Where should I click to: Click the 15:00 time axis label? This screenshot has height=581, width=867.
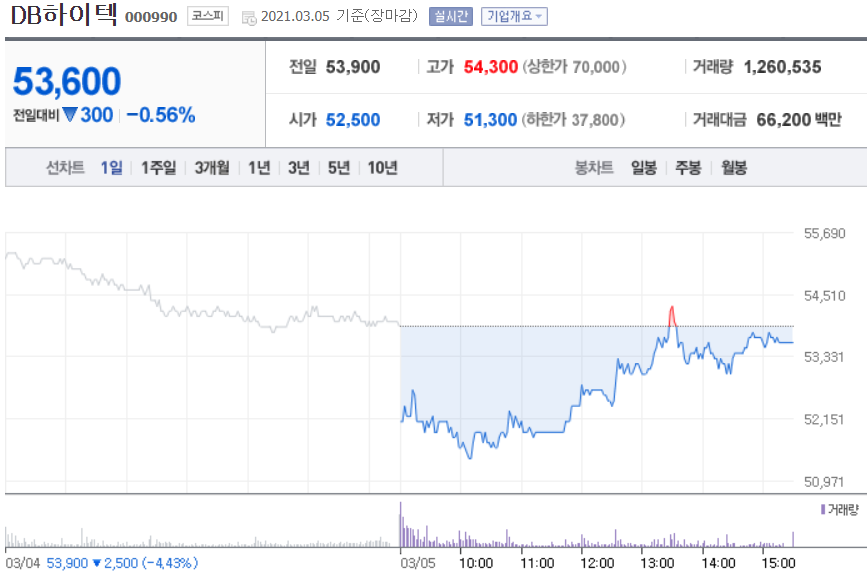[778, 563]
